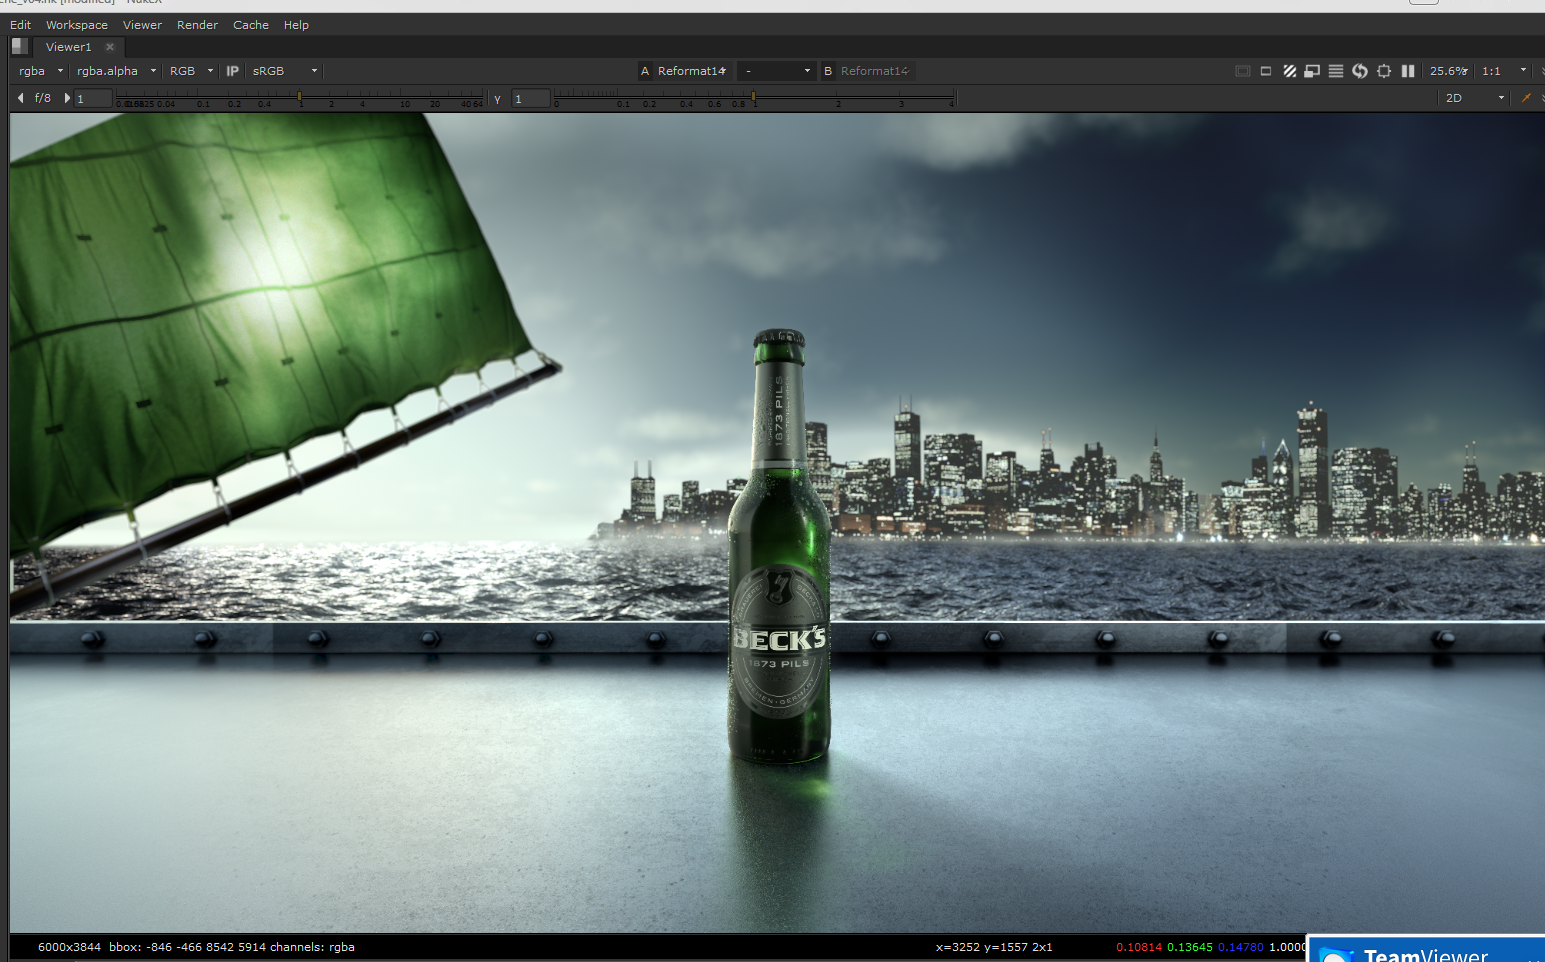Click the B input label button
The image size is (1545, 962).
pyautogui.click(x=828, y=71)
